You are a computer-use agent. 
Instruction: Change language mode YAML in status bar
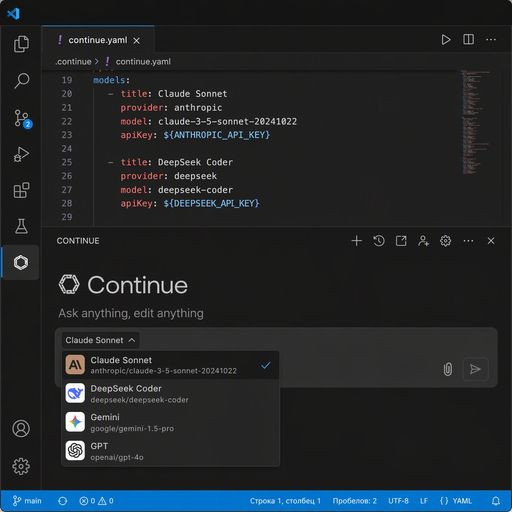click(x=456, y=501)
